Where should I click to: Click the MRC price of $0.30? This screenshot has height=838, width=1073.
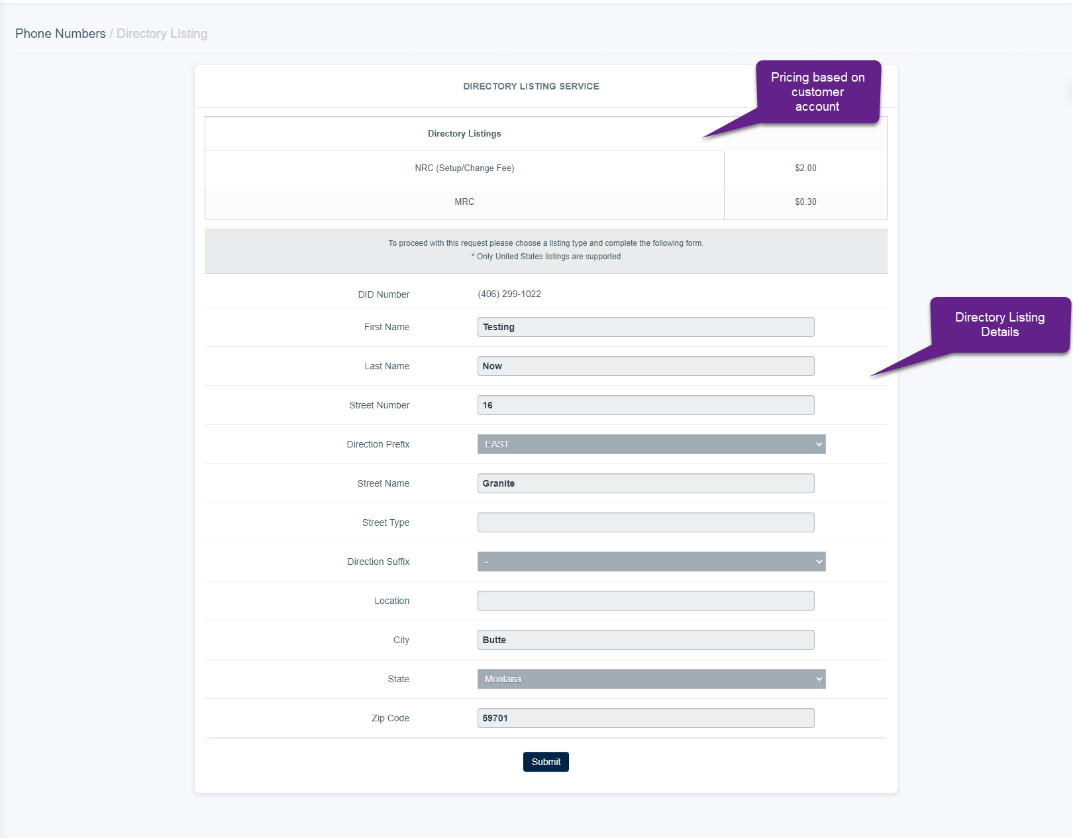click(805, 202)
